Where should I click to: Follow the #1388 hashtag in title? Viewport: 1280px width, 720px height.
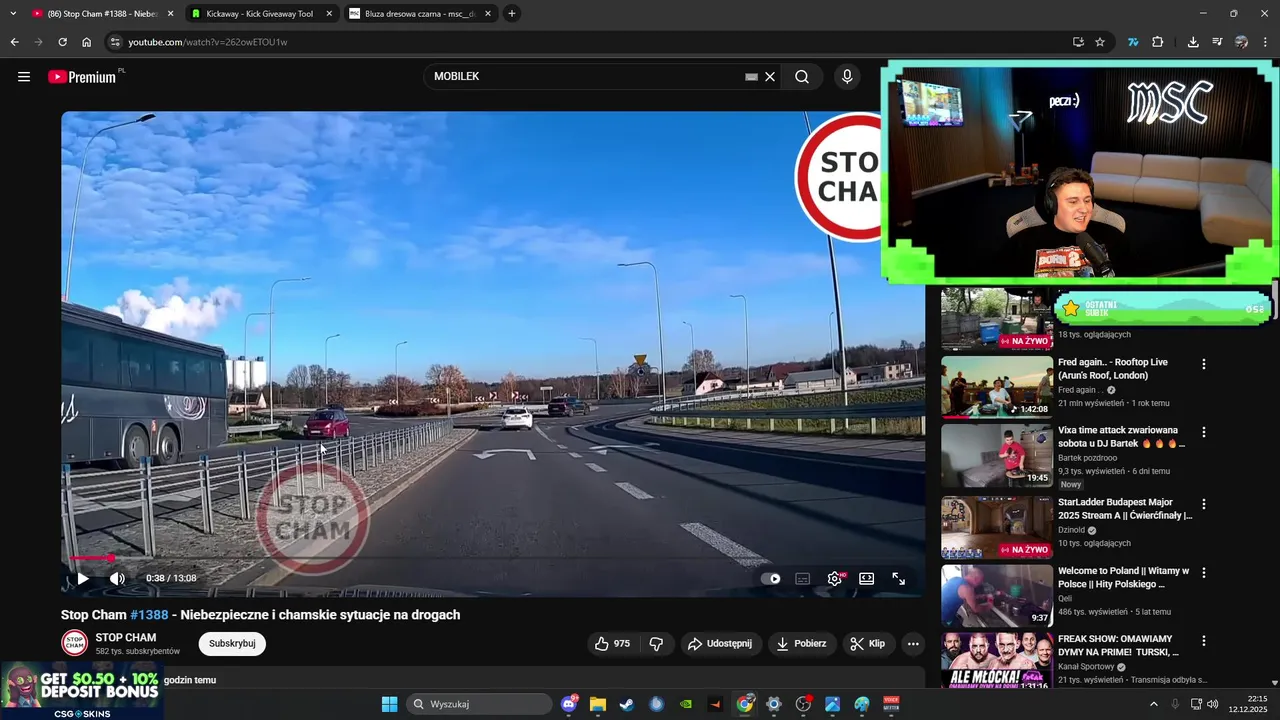(x=149, y=615)
